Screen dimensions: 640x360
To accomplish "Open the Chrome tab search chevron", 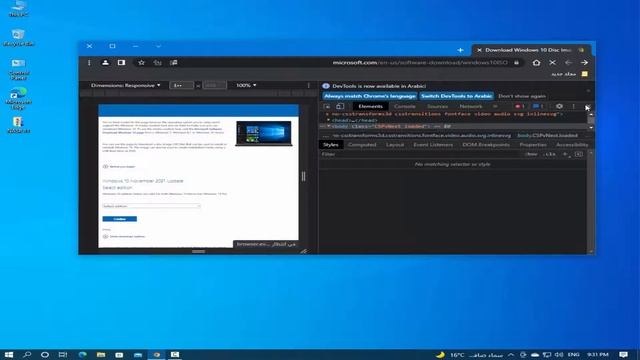I will (x=158, y=46).
